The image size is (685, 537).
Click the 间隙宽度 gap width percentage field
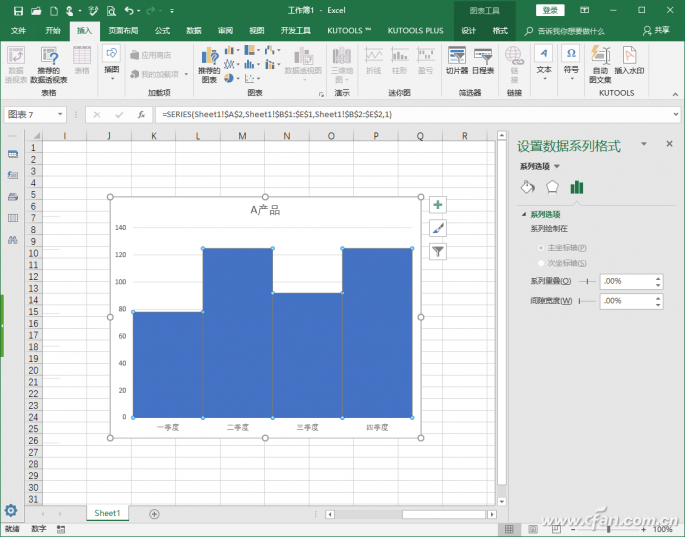[x=624, y=300]
